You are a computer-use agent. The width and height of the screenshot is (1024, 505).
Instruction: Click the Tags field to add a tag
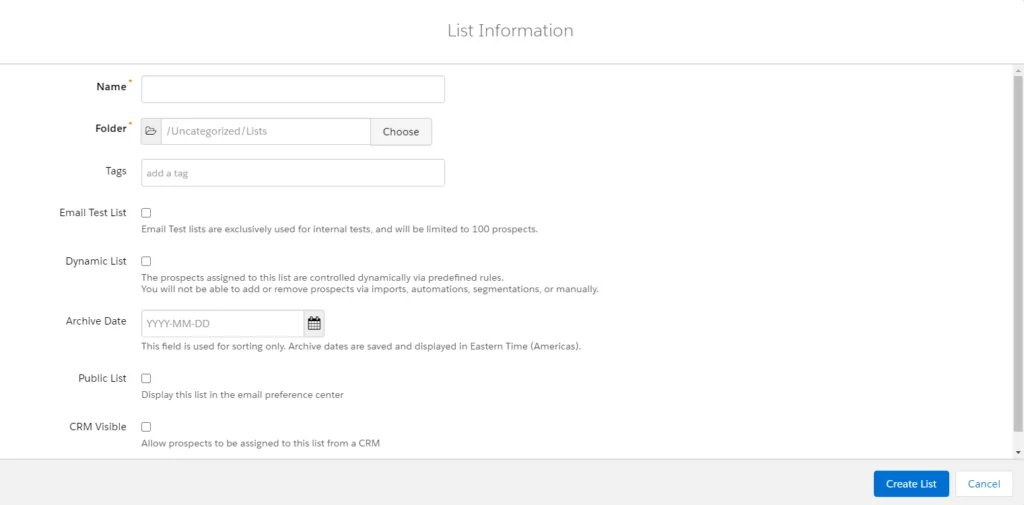pyautogui.click(x=293, y=173)
